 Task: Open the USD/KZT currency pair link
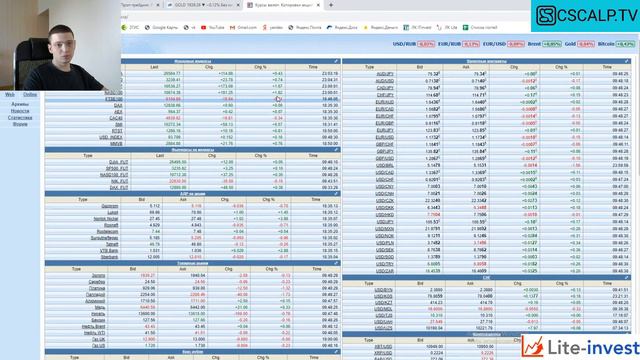[x=384, y=302]
